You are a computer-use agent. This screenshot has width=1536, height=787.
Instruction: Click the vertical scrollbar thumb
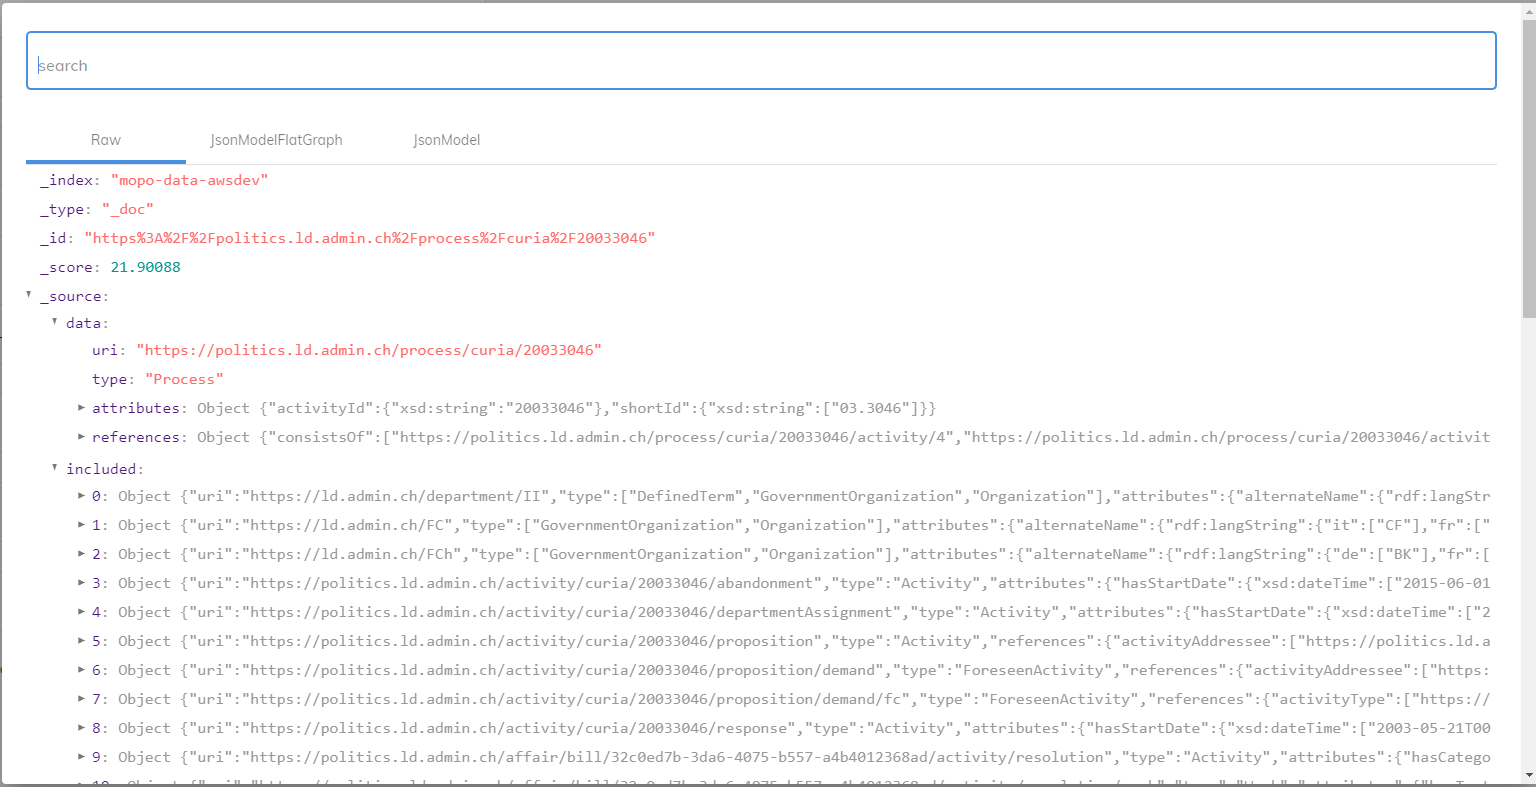click(1528, 168)
